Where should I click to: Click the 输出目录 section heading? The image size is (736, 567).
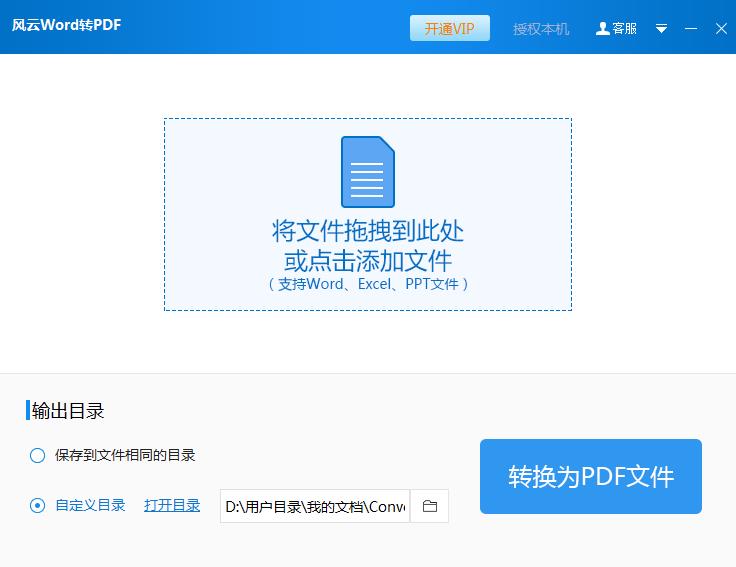(x=68, y=411)
